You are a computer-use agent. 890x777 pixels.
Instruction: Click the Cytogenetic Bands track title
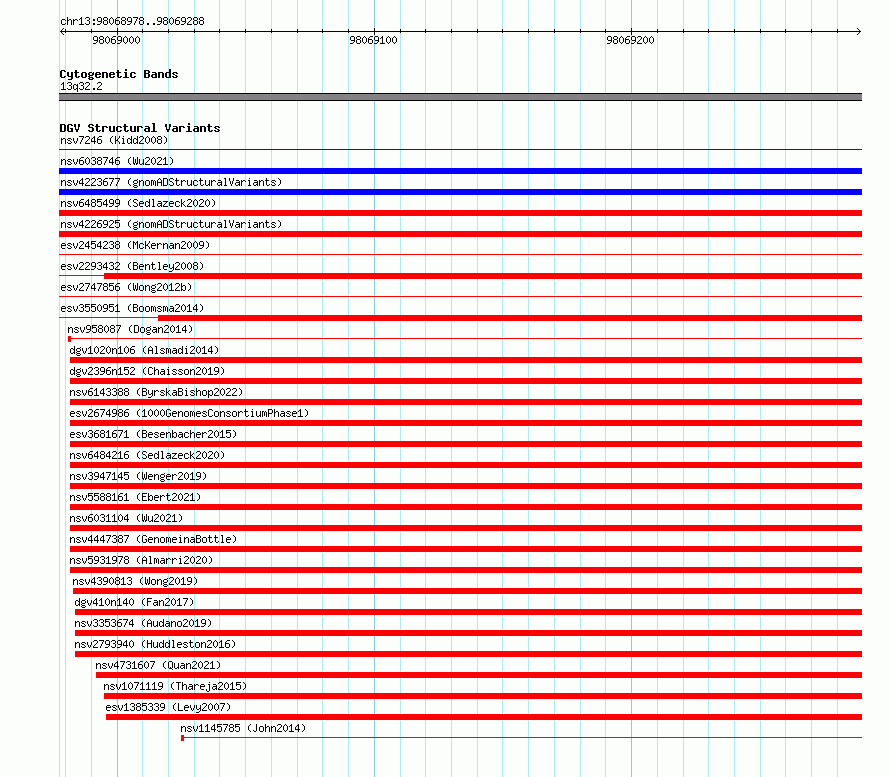(119, 74)
